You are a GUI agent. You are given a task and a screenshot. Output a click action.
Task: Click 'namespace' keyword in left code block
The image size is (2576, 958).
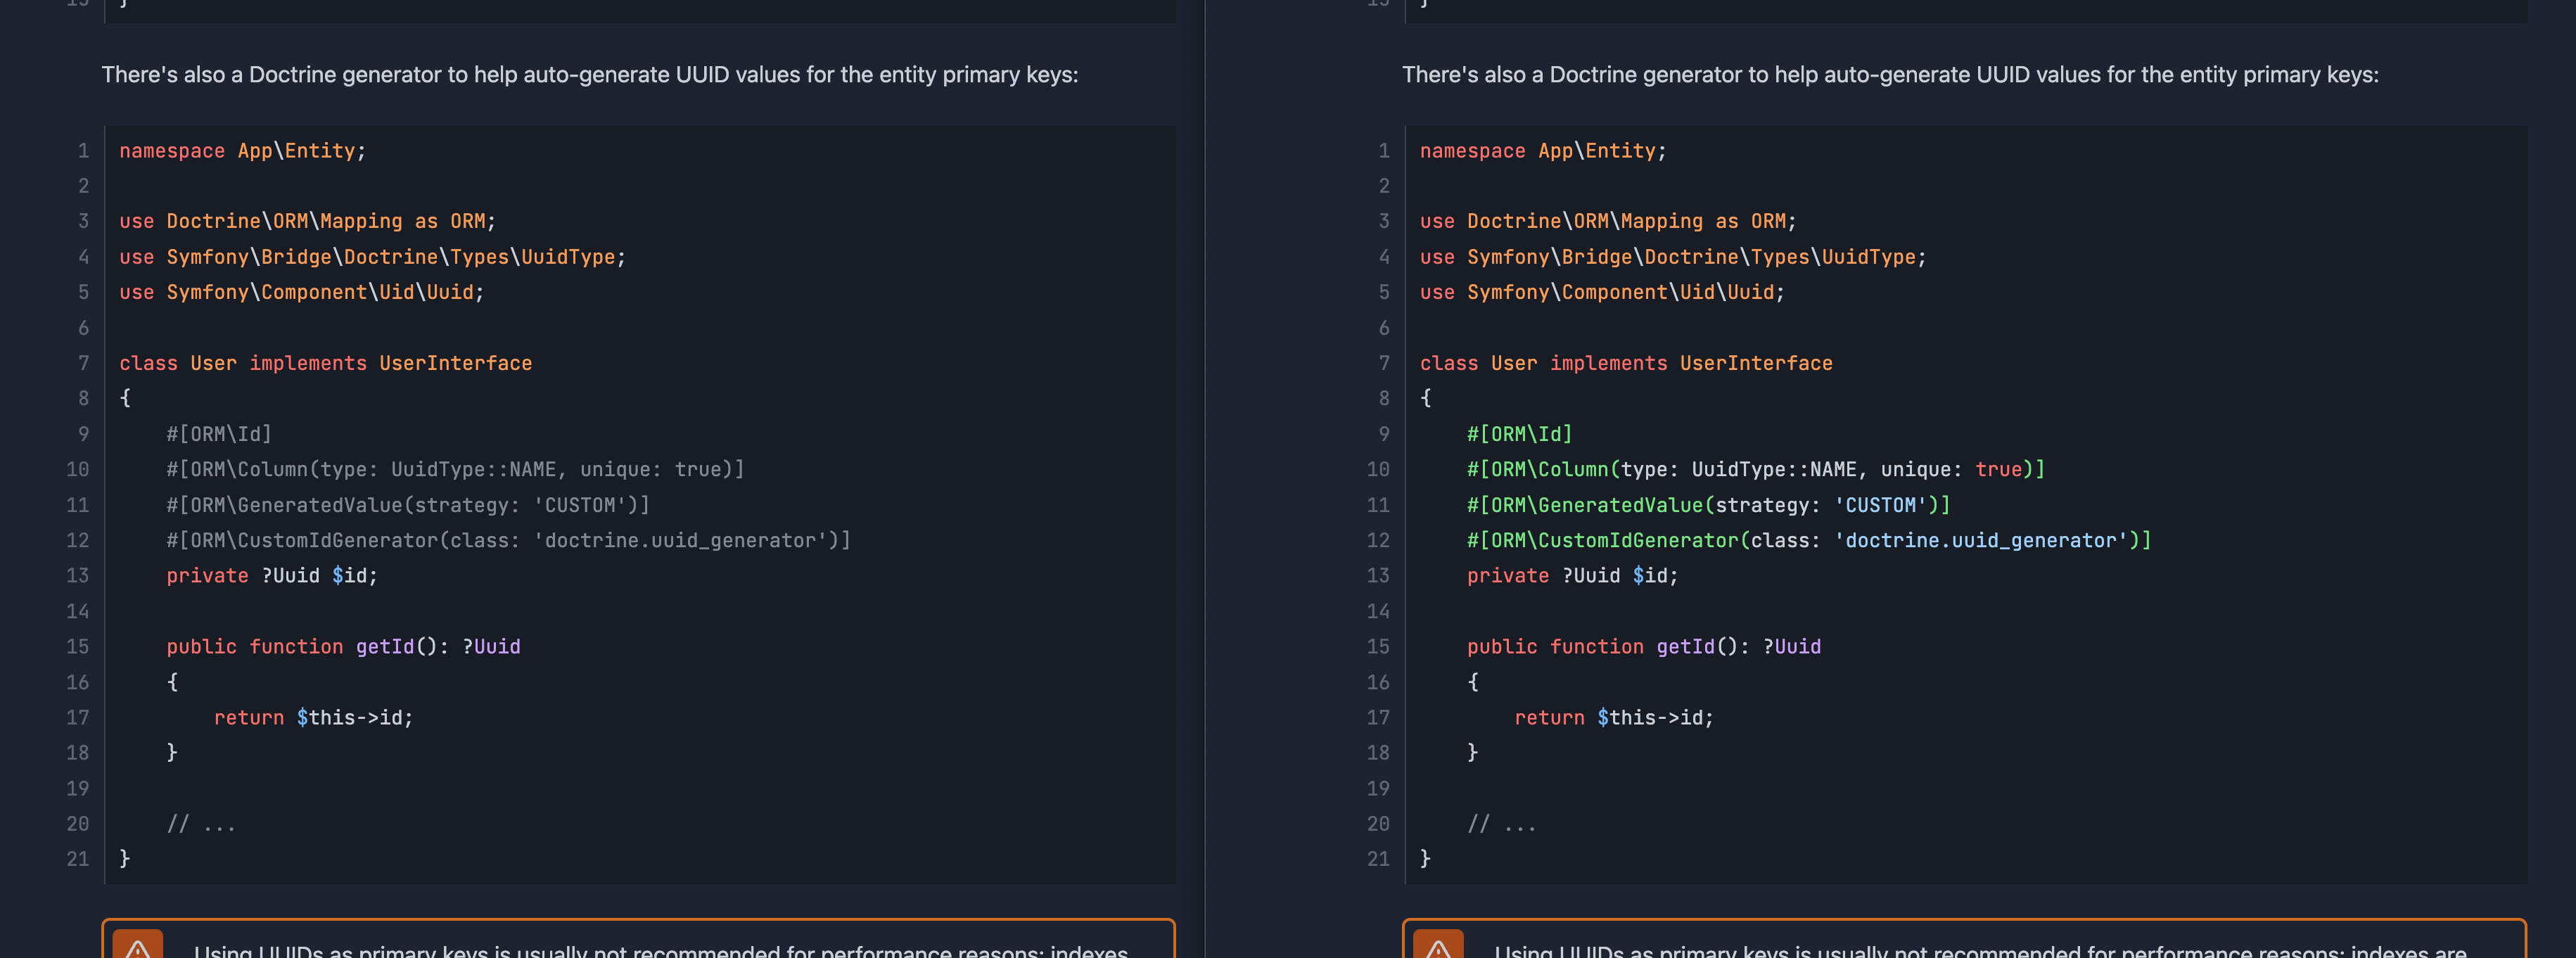172,151
